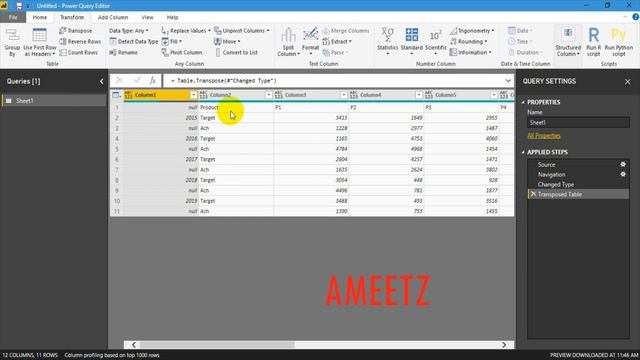The height and width of the screenshot is (360, 640).
Task: Click Run Python script
Action: (x=618, y=42)
